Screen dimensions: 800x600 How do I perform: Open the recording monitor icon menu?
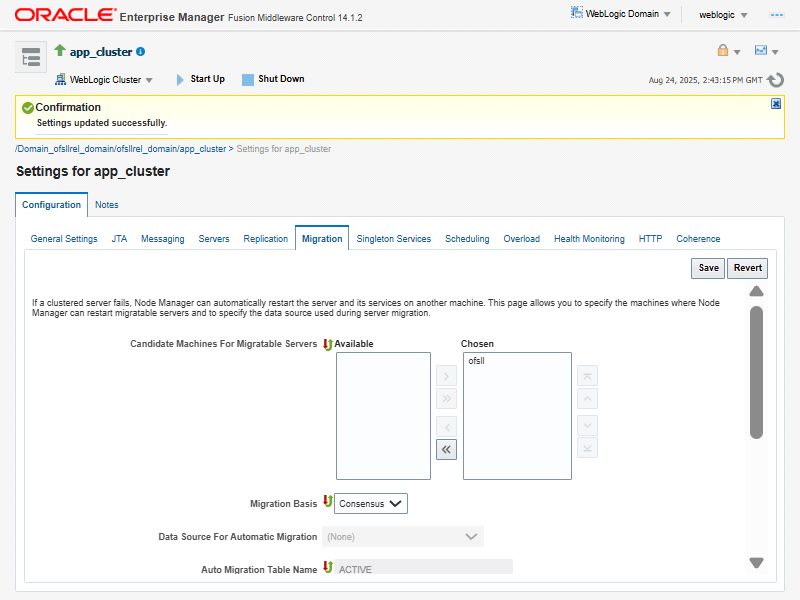tap(767, 51)
